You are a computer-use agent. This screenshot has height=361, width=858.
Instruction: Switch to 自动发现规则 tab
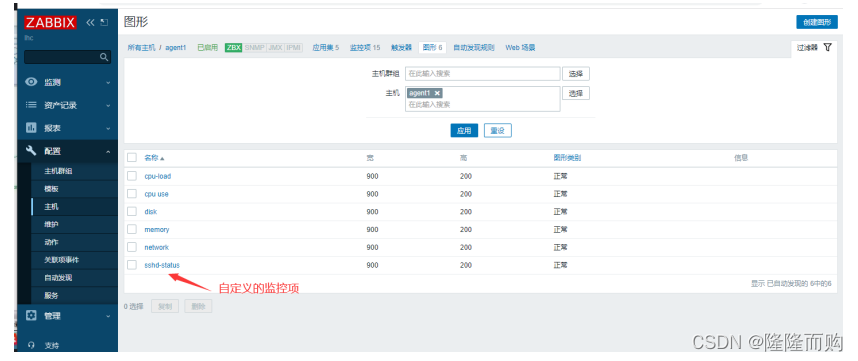[x=473, y=48]
